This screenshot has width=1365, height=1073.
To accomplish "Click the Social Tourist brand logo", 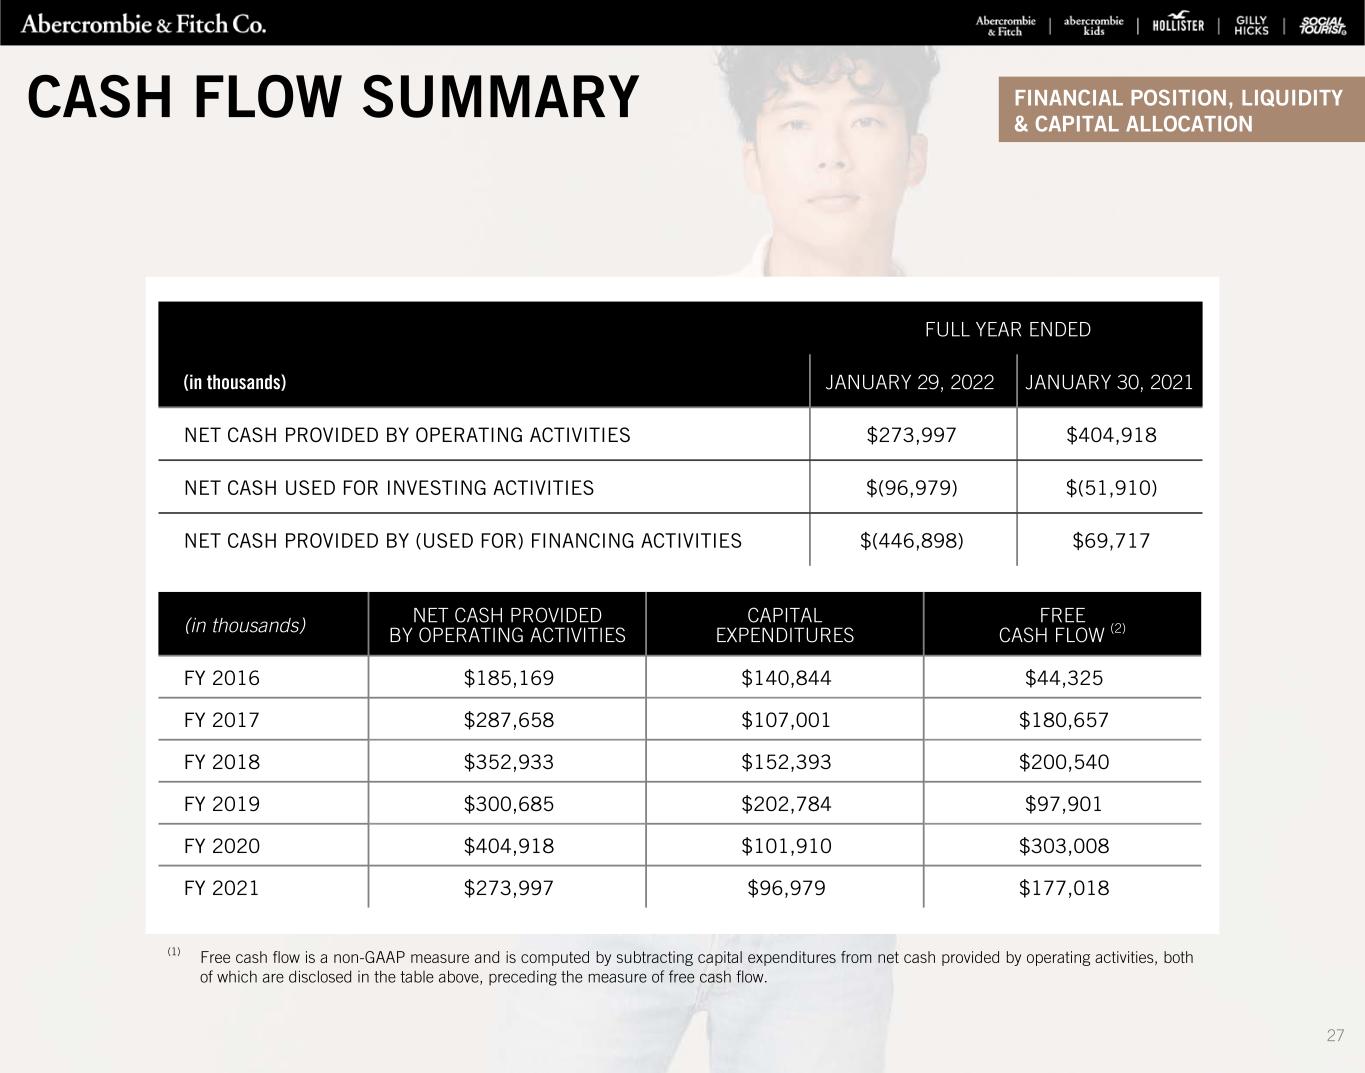I will pos(1323,26).
